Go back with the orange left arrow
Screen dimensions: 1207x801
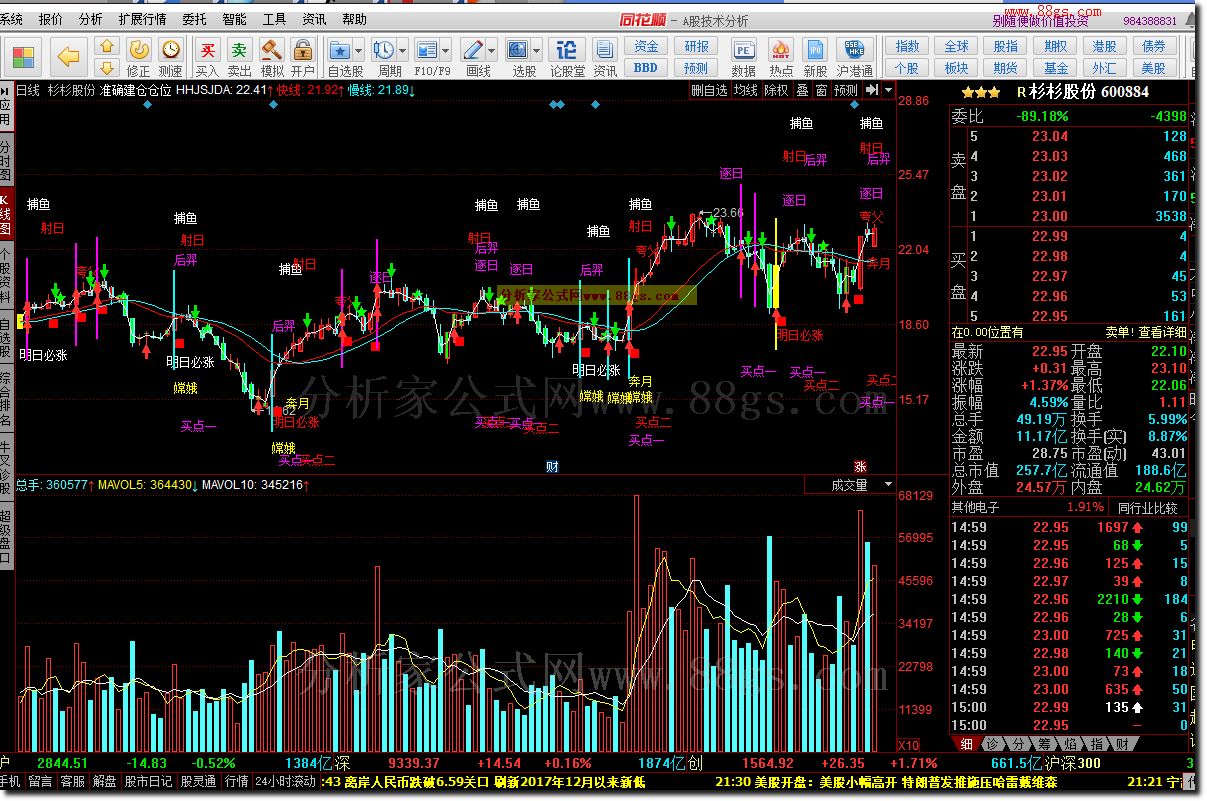click(x=68, y=56)
